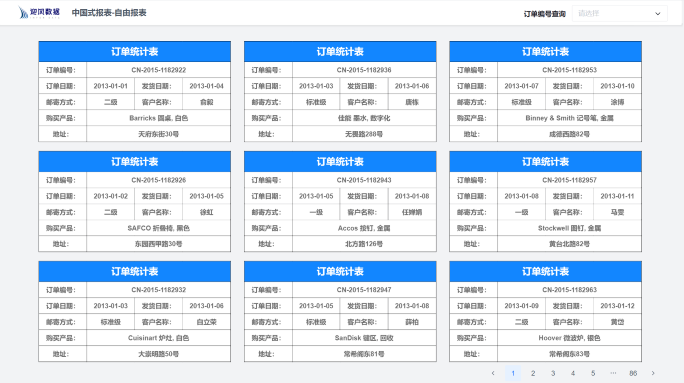Viewport: 684px width, 383px height.
Task: Go to page 4
Action: pyautogui.click(x=573, y=373)
